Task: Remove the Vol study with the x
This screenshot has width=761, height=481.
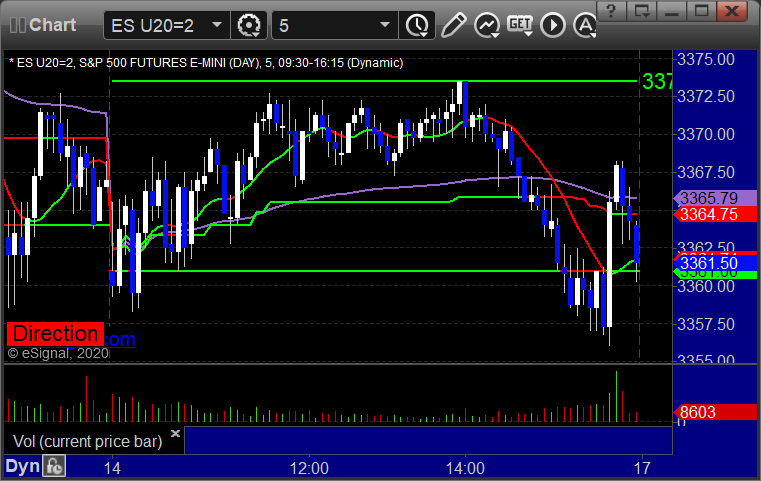Action: coord(176,433)
